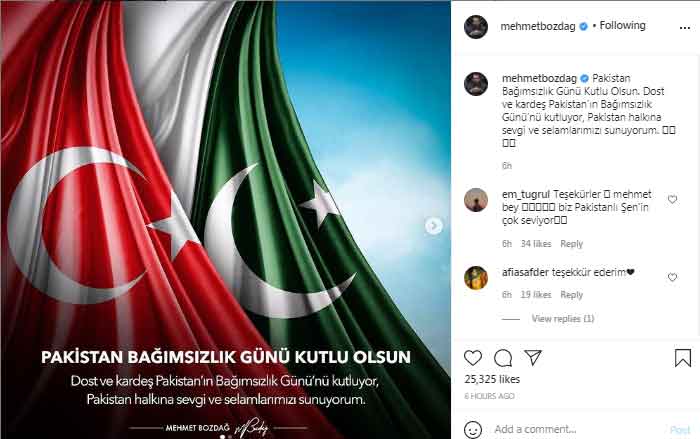Like afiasafder's comment heart
Image resolution: width=700 pixels, height=439 pixels.
click(x=672, y=277)
